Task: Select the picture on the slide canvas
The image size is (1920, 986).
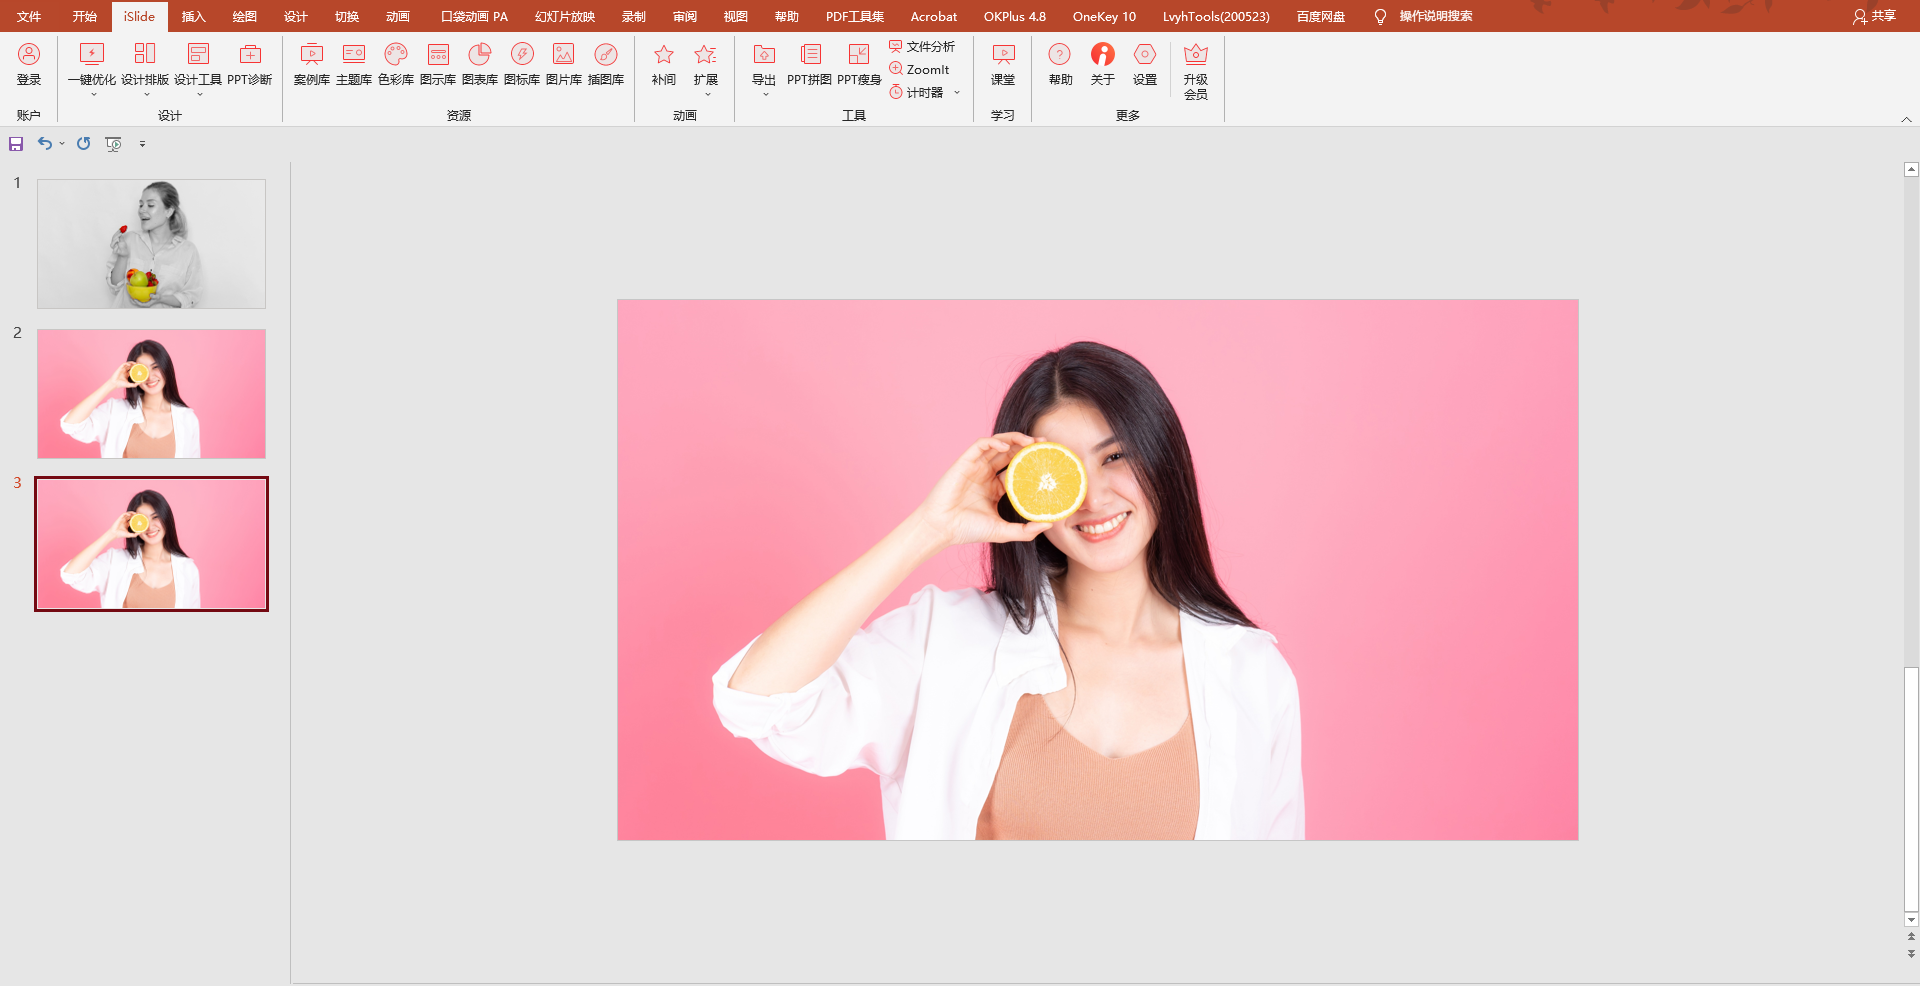Action: point(1098,570)
